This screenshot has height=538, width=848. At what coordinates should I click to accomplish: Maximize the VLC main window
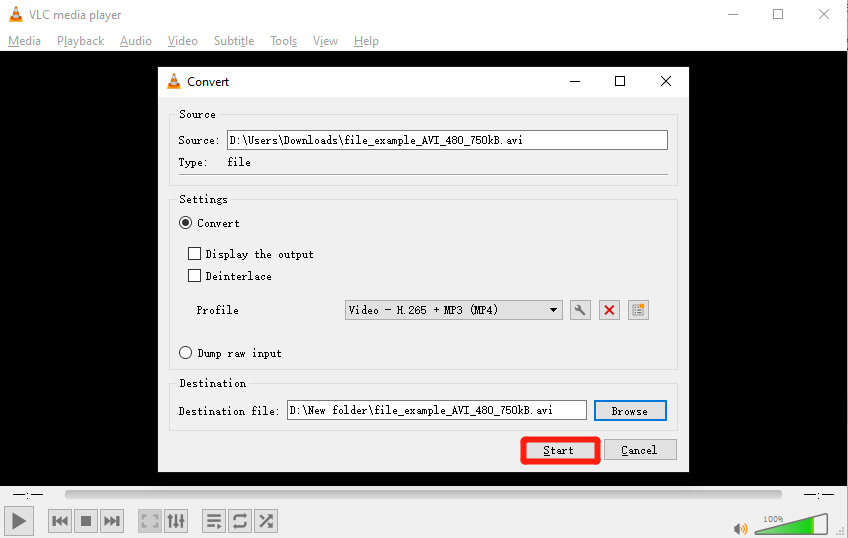(x=778, y=15)
